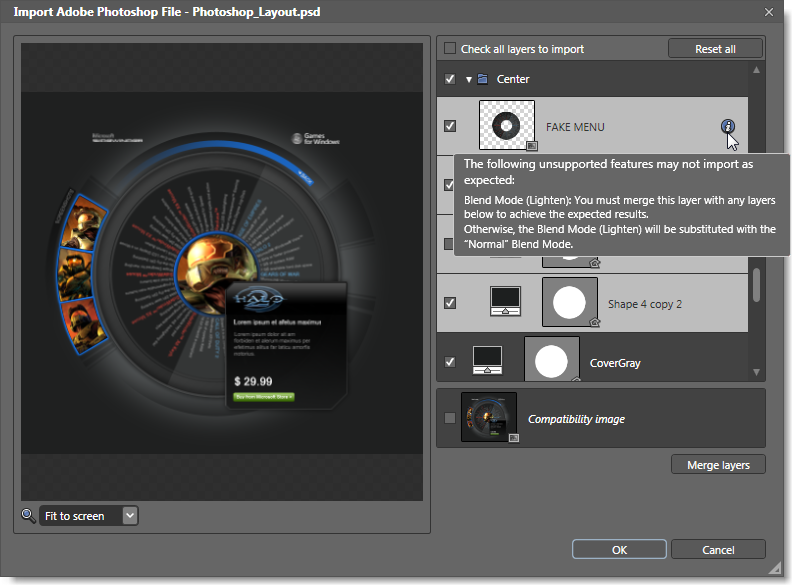794x585 pixels.
Task: Select the FAKE MENU layer thumbnail
Action: pyautogui.click(x=507, y=125)
